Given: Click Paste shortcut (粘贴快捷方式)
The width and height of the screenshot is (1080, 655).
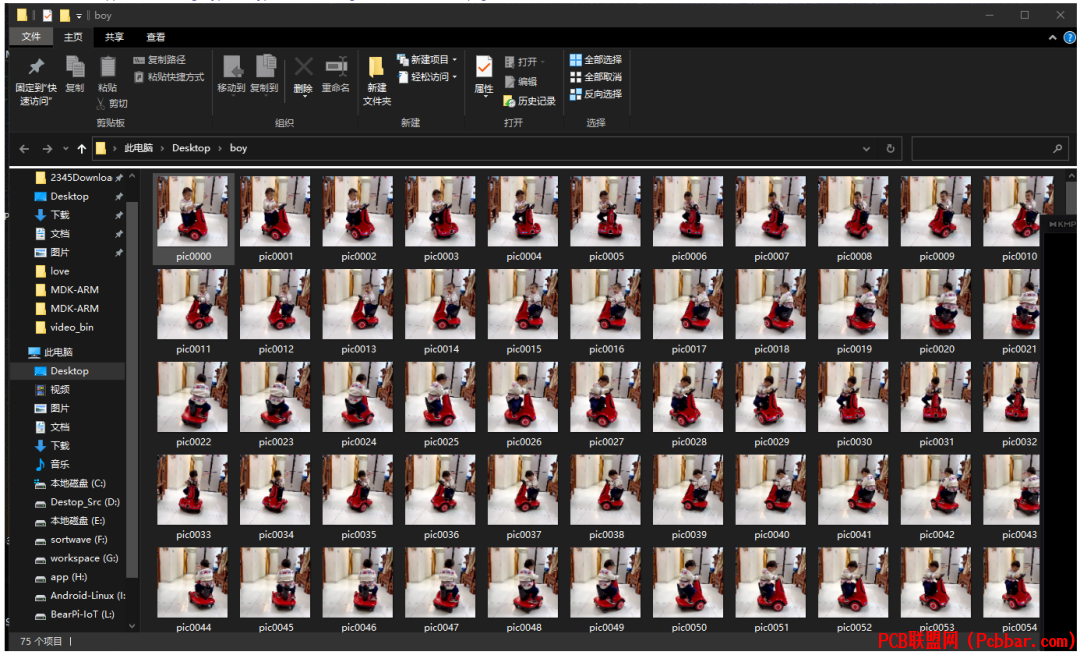Looking at the screenshot, I should 169,77.
